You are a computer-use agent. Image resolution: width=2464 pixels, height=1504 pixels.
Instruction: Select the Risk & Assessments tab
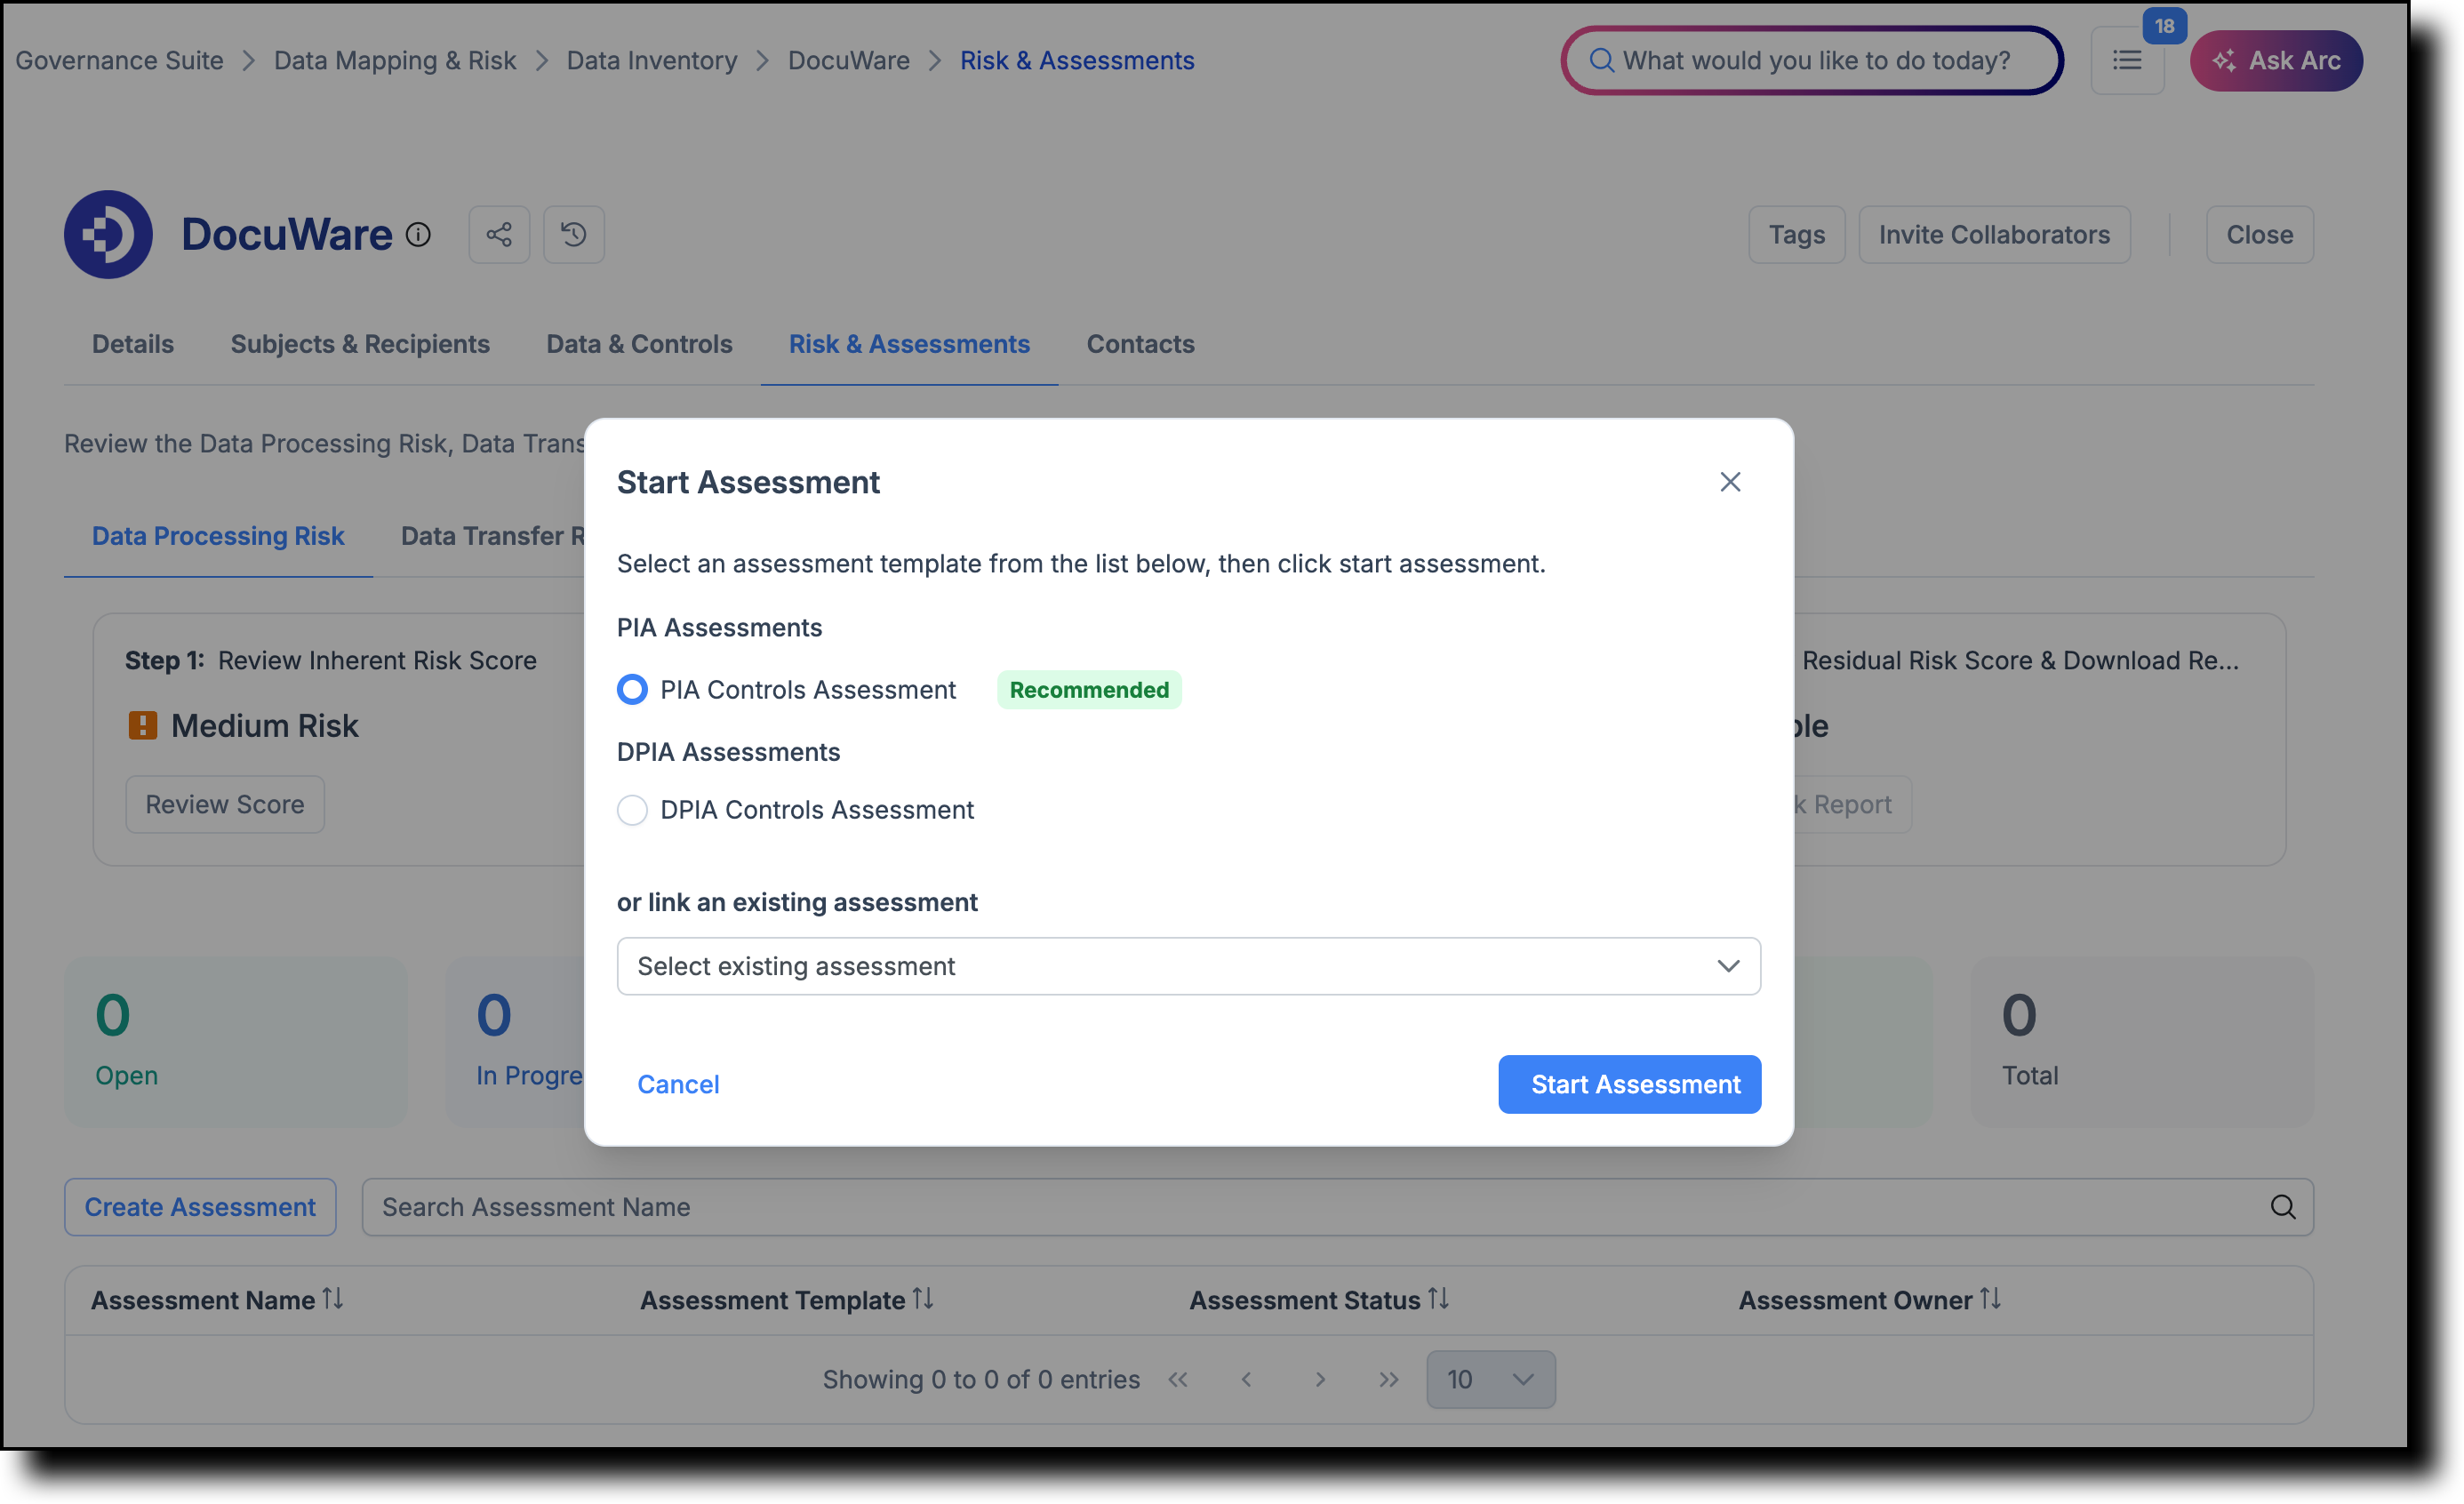(909, 344)
